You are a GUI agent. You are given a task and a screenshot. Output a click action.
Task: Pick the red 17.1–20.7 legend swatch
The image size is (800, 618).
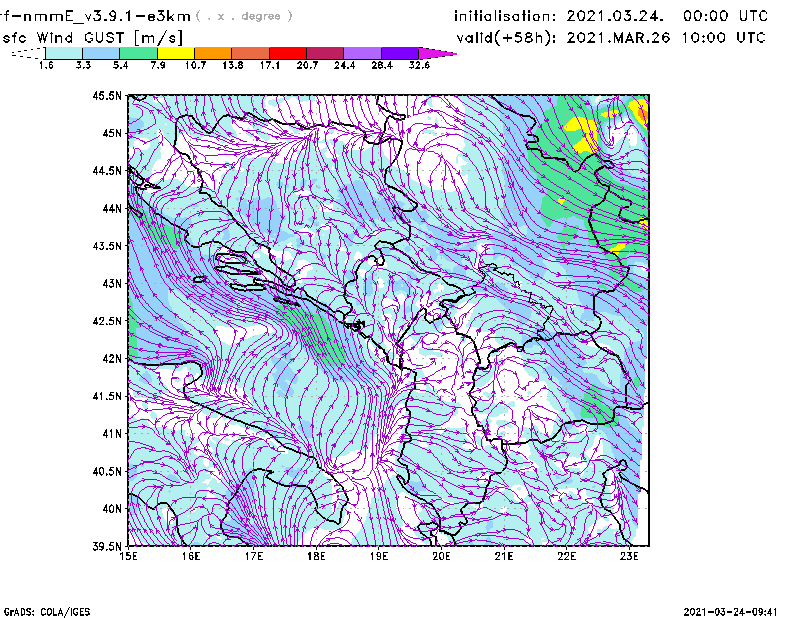pyautogui.click(x=288, y=53)
